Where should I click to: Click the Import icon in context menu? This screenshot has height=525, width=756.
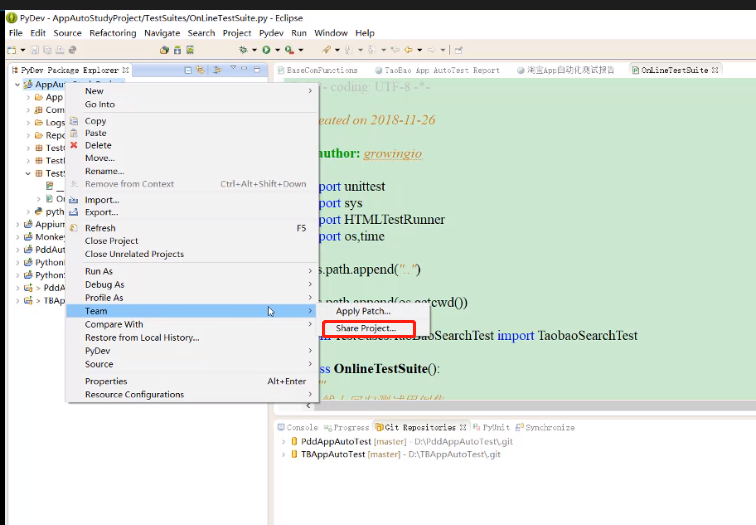(x=73, y=200)
